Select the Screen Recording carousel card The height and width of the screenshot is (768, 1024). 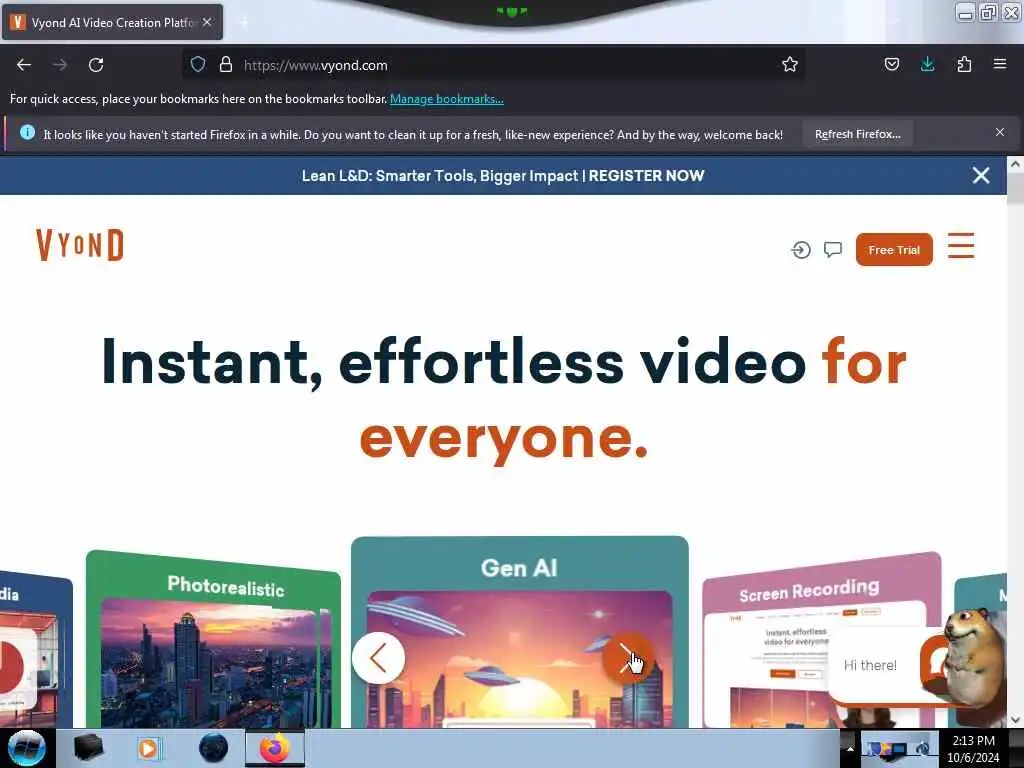[822, 640]
